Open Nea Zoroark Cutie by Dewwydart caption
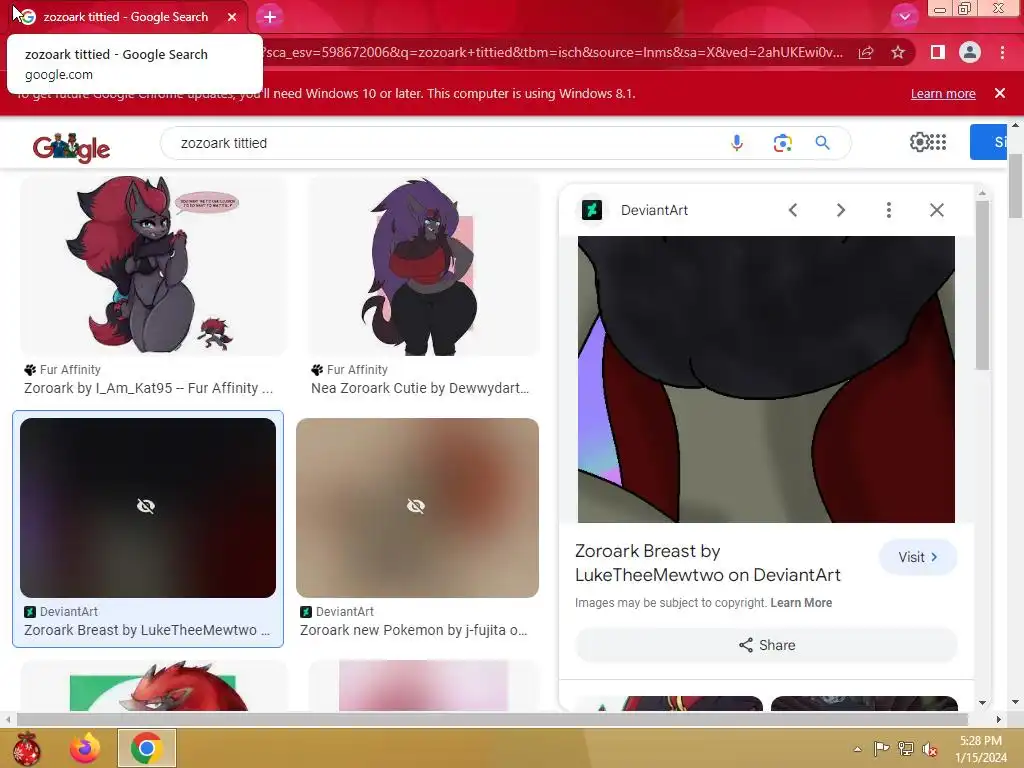The width and height of the screenshot is (1024, 768). (x=420, y=388)
